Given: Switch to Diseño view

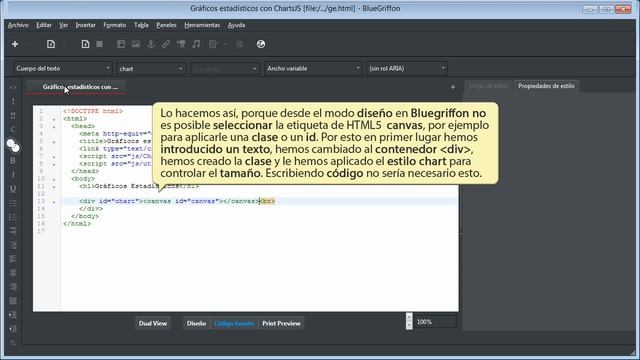Looking at the screenshot, I should [x=196, y=323].
